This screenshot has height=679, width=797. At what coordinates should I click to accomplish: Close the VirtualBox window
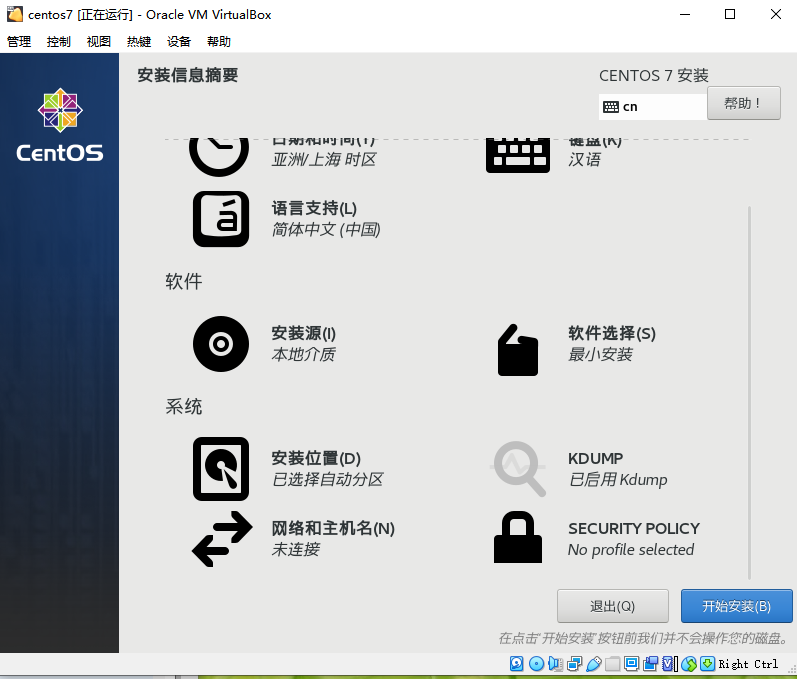click(x=776, y=14)
